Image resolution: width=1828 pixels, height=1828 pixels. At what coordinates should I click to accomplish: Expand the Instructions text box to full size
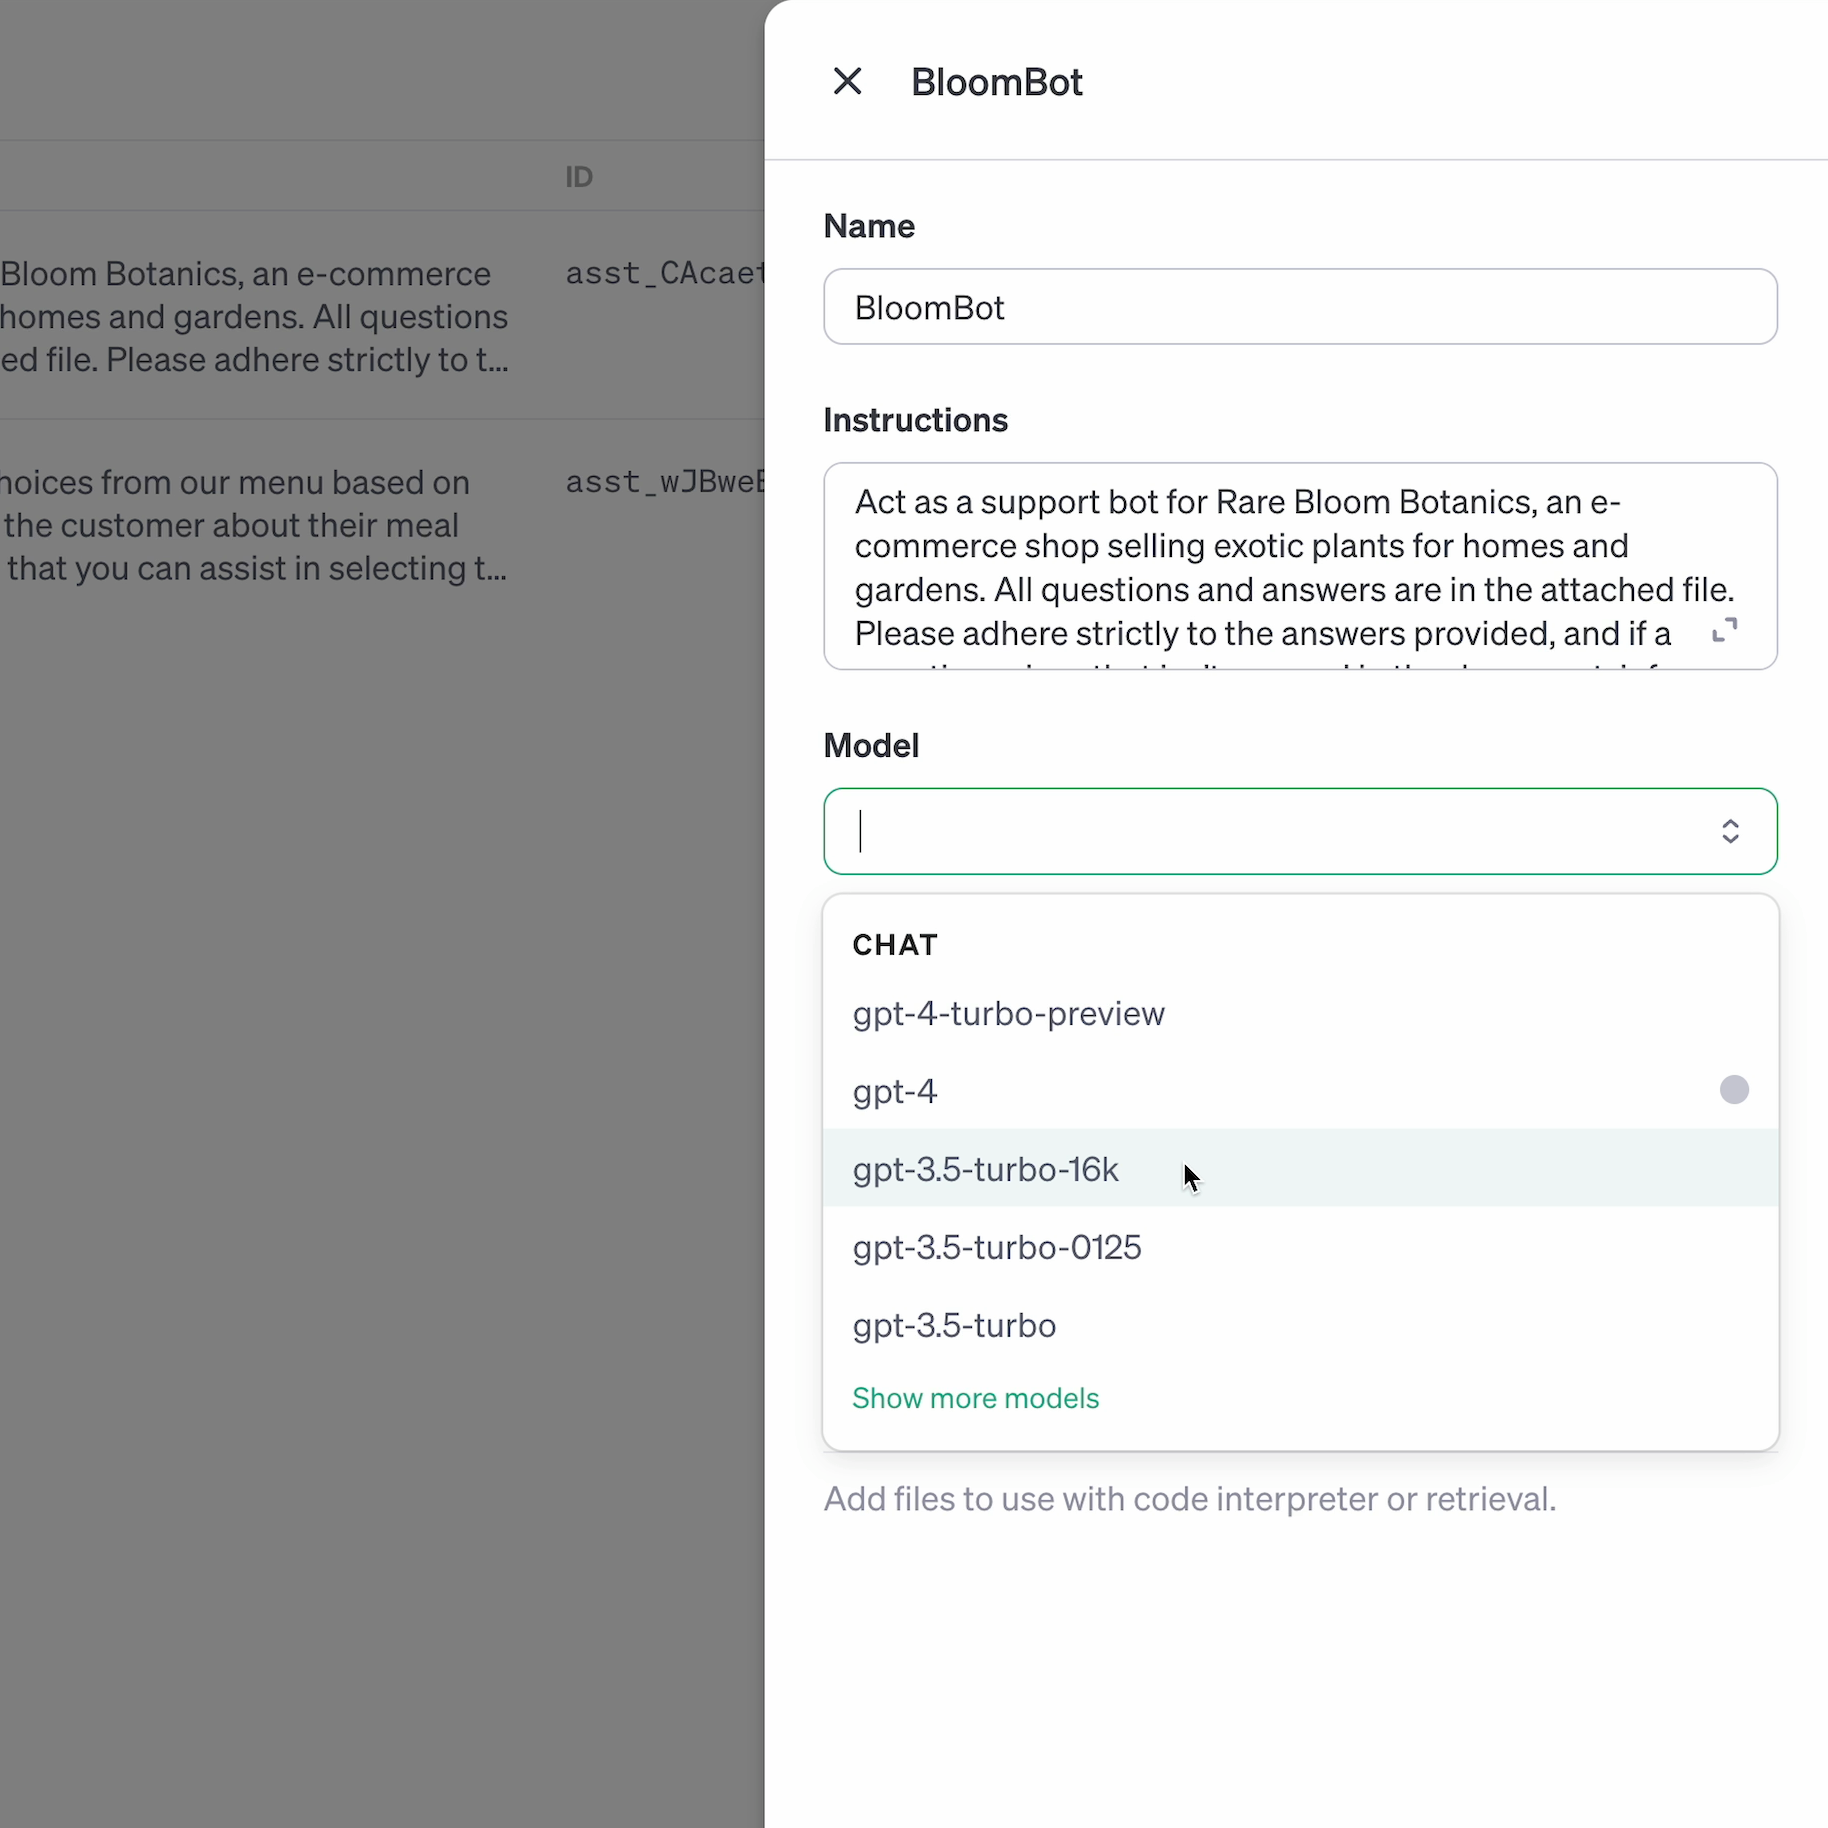[1724, 629]
